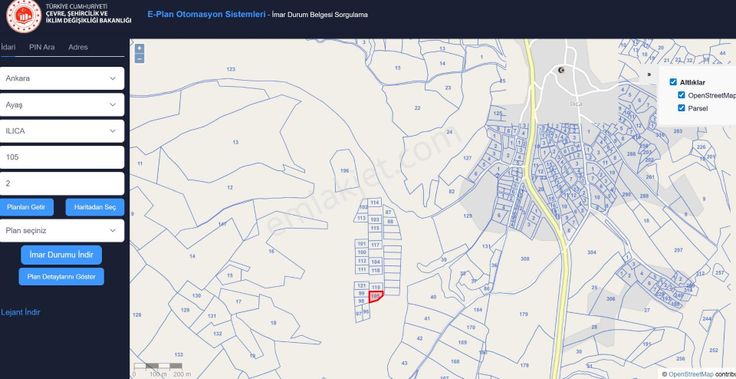Open the Lejant İndir link
The image size is (736, 379).
coord(20,312)
